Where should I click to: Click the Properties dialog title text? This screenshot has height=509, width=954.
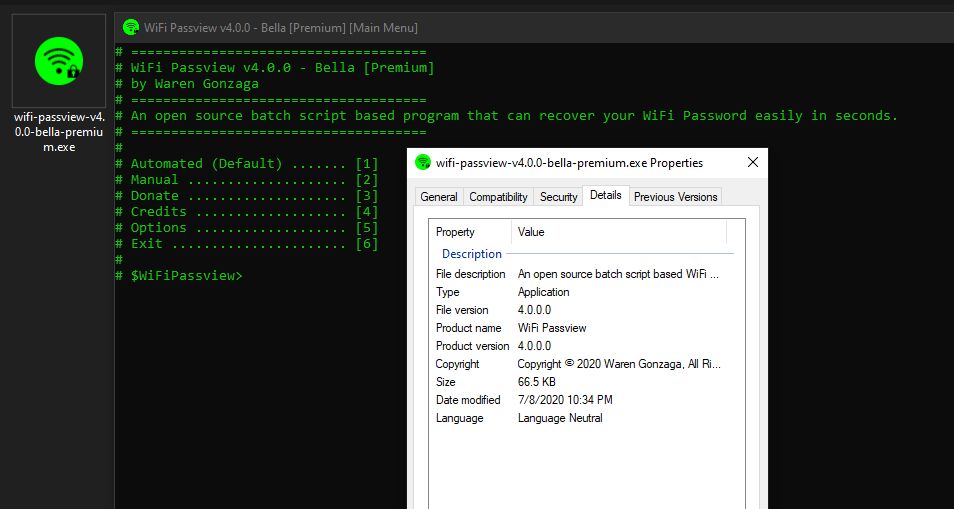tap(569, 163)
